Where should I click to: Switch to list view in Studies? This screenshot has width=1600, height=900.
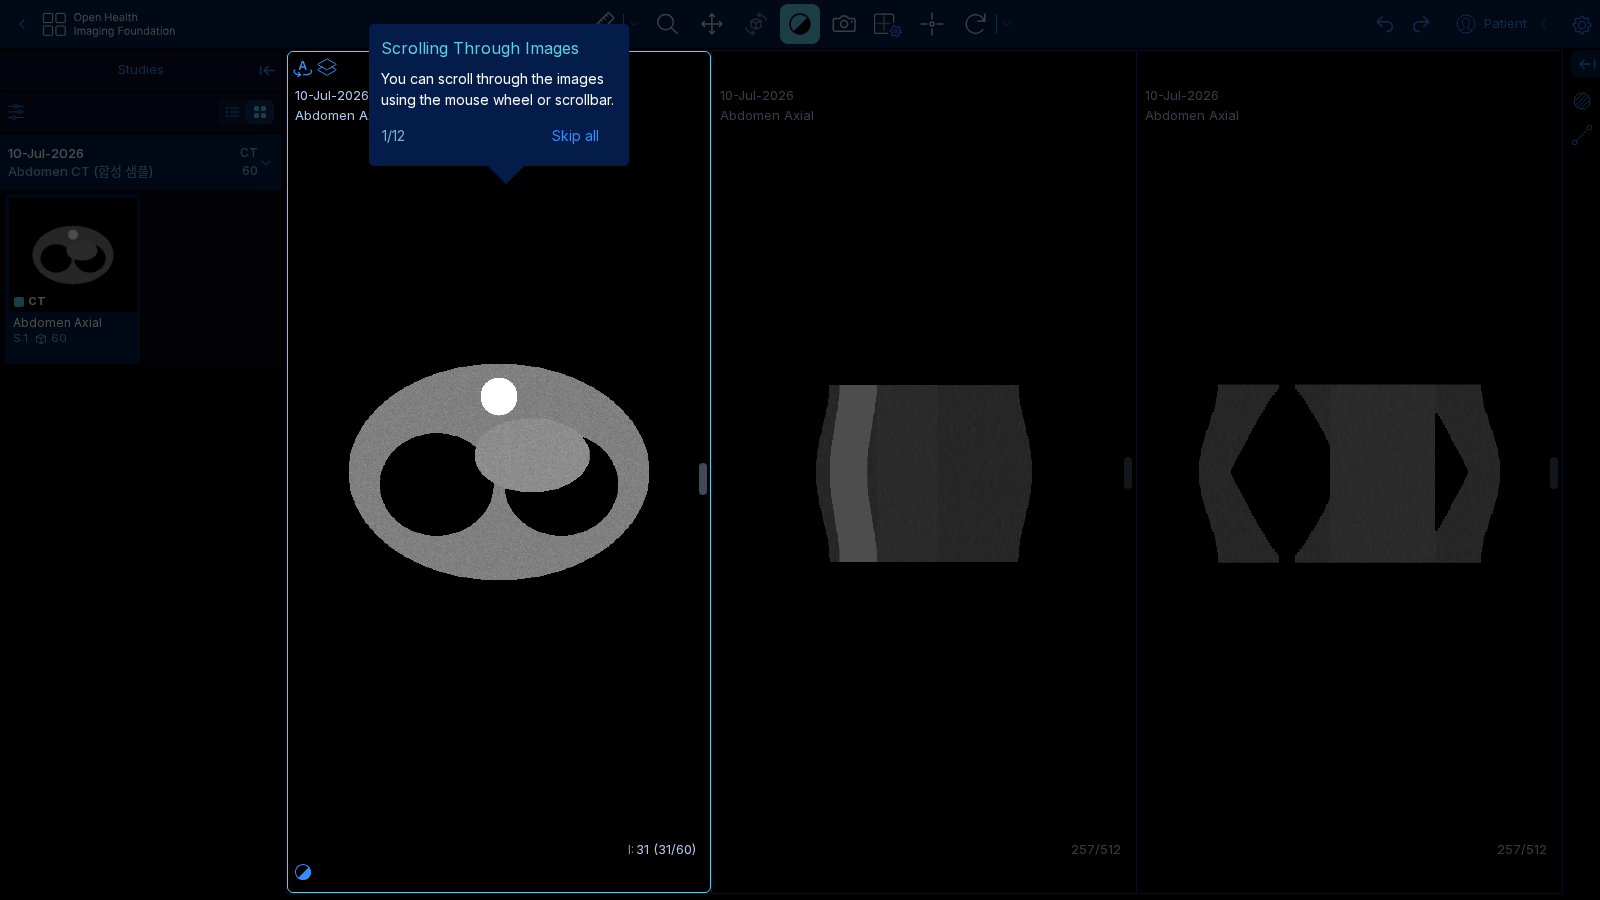pyautogui.click(x=232, y=112)
